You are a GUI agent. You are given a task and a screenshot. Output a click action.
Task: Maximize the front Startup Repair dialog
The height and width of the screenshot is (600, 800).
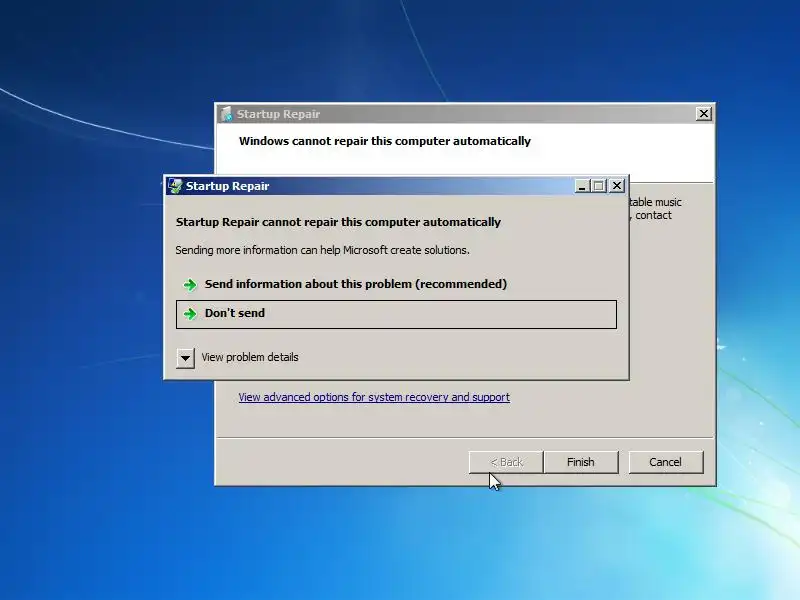(x=599, y=186)
